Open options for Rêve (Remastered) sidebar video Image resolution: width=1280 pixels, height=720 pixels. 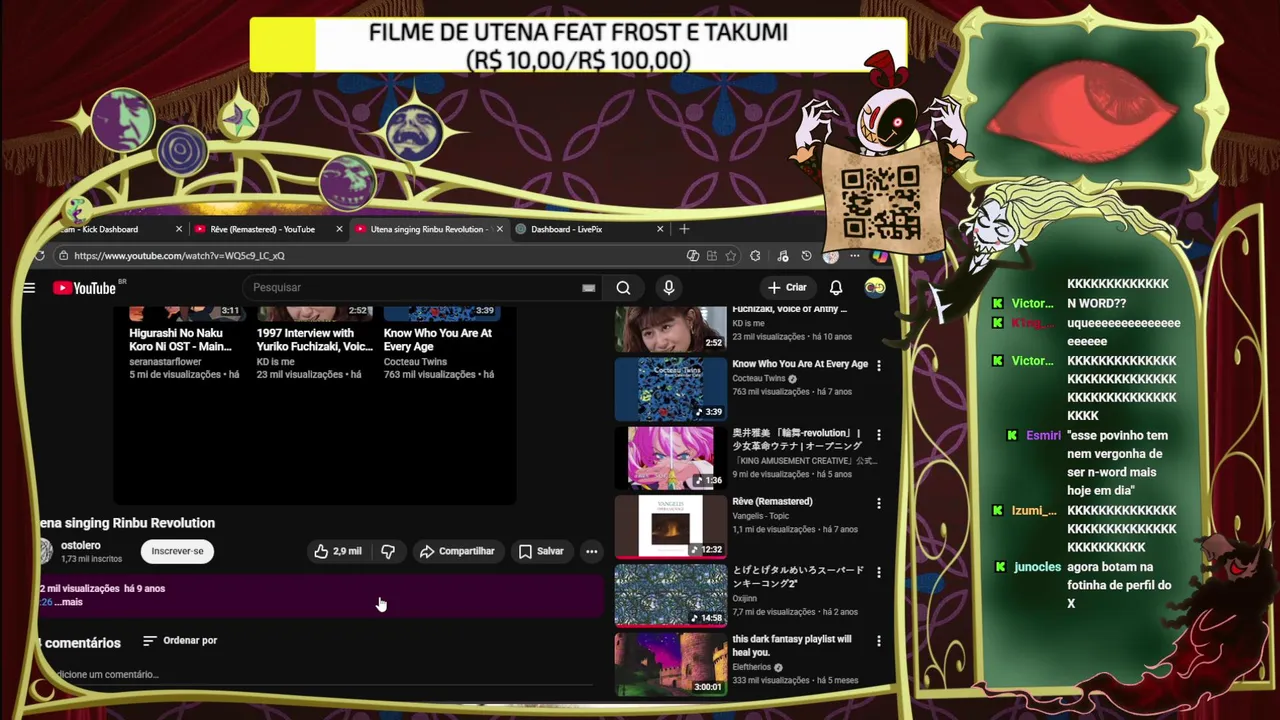point(879,503)
